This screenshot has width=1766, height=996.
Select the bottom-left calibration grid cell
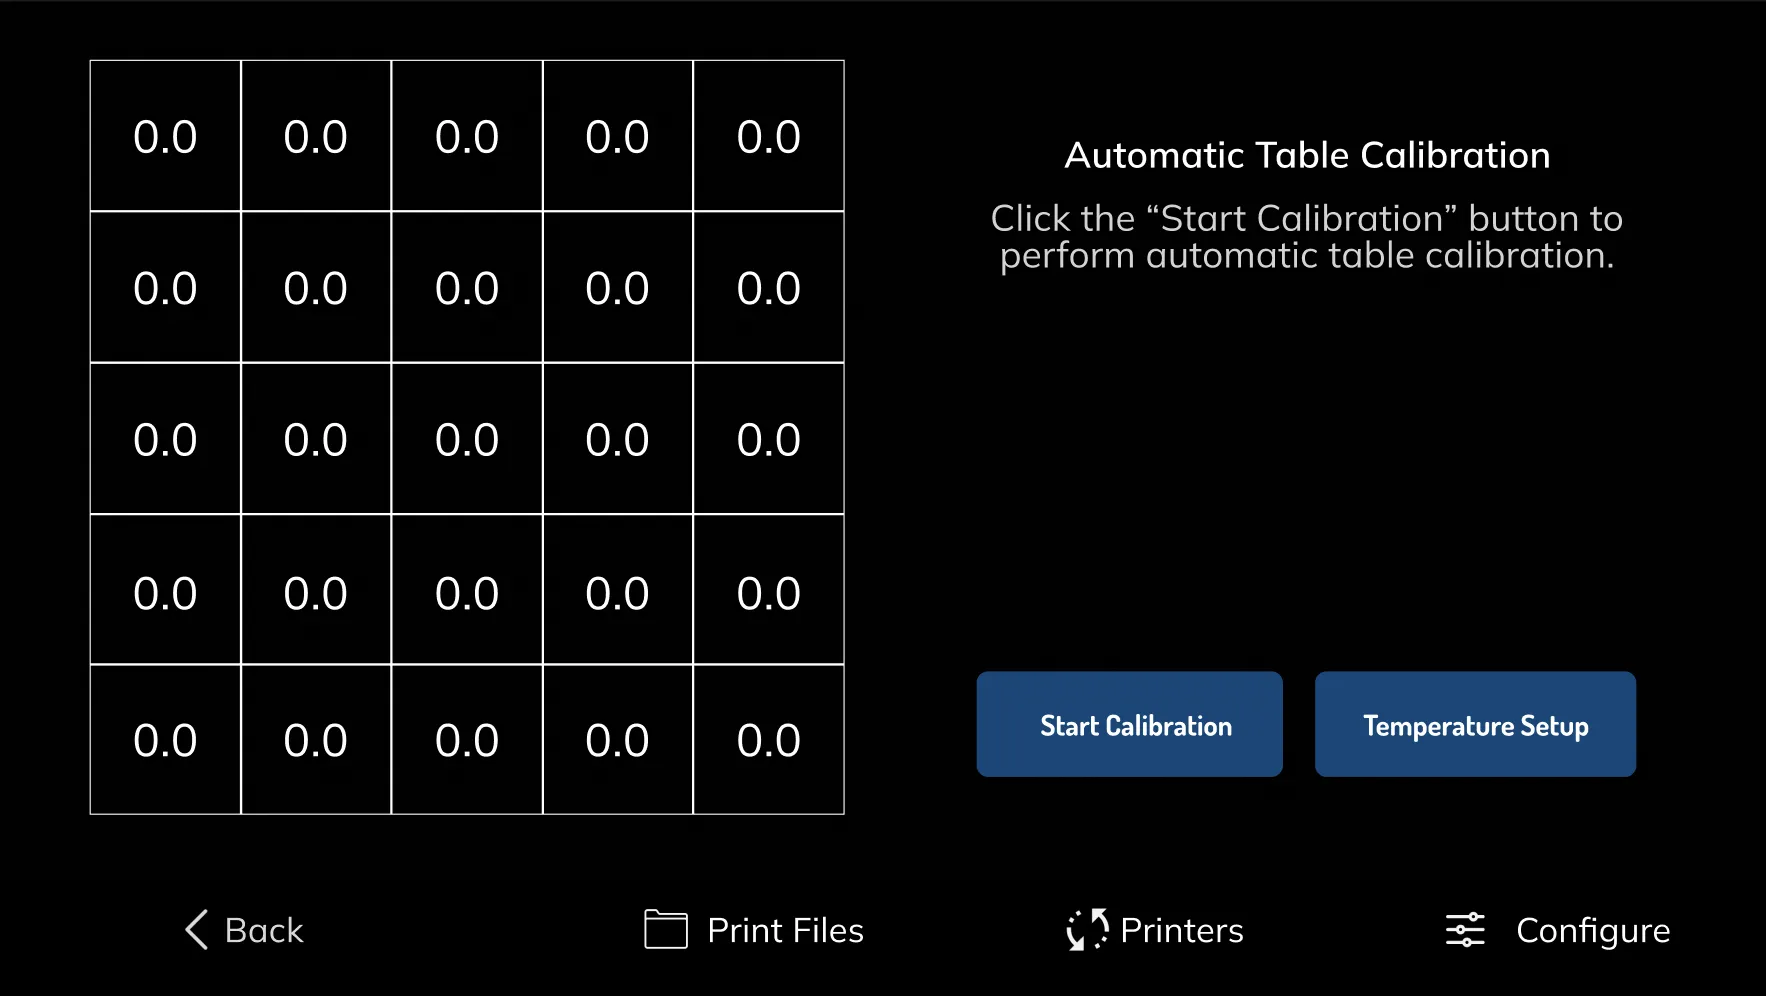[165, 740]
